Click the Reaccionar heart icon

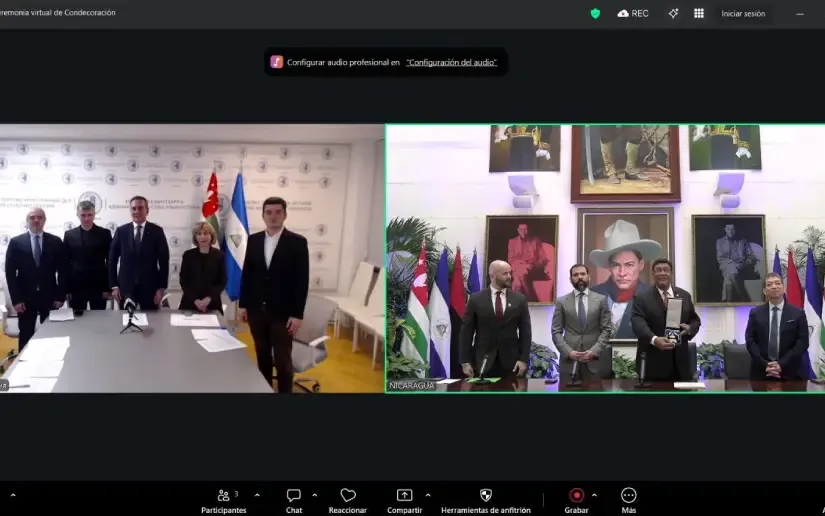[348, 499]
